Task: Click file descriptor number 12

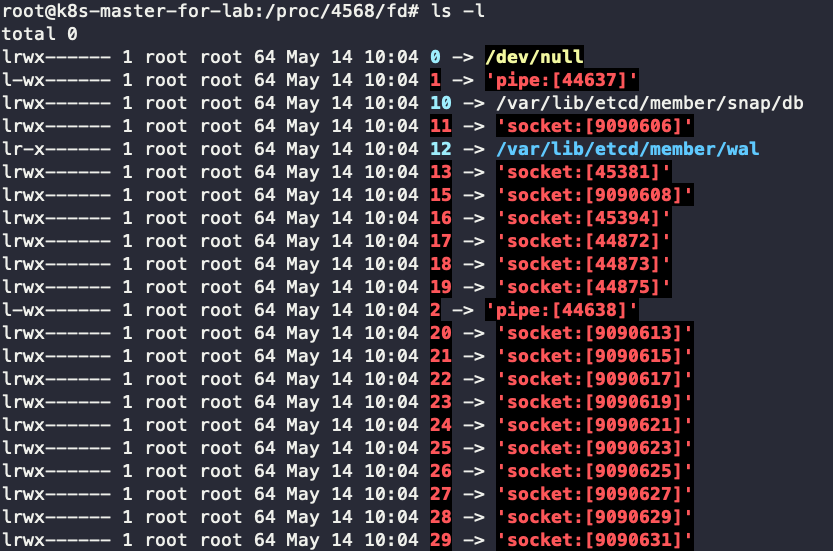Action: [x=440, y=149]
